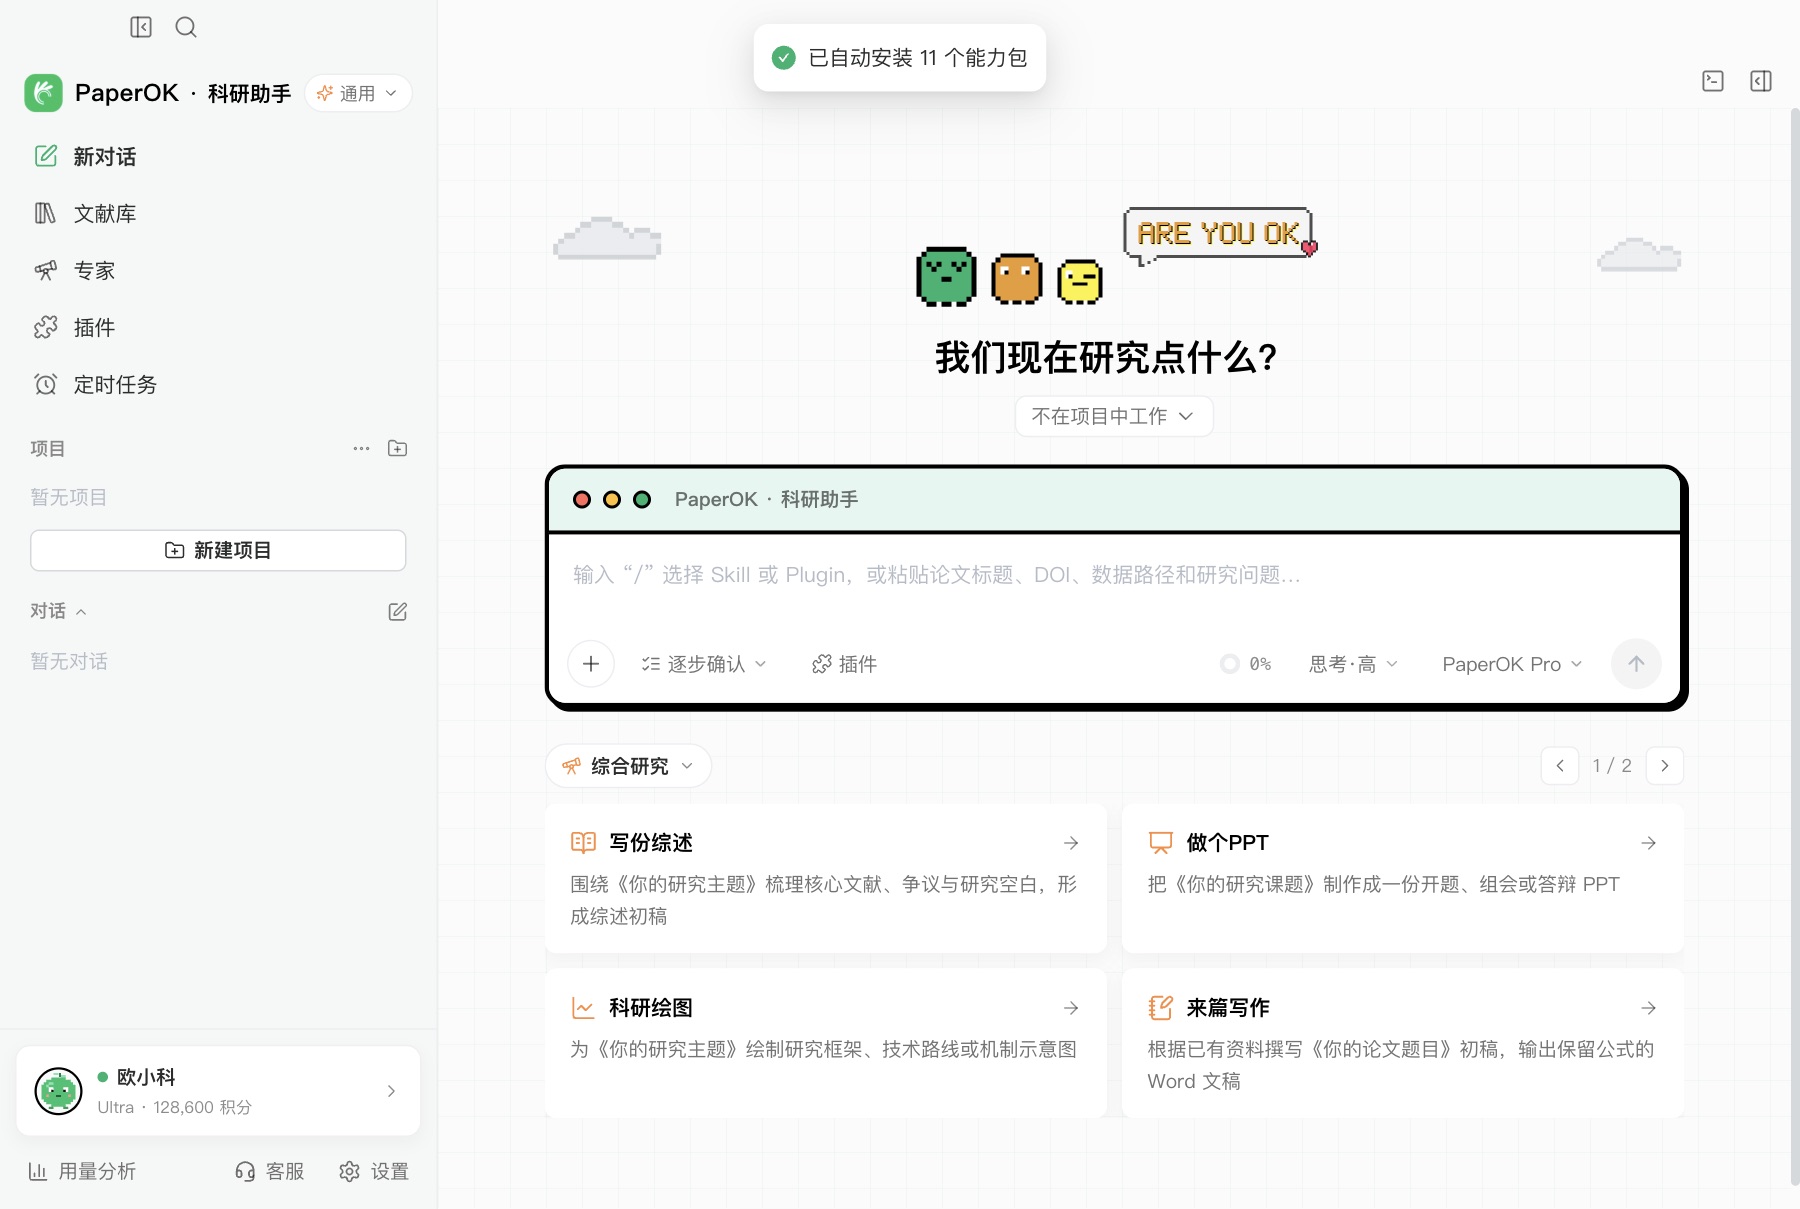
Task: Click the 科研绘图 chart icon
Action: pyautogui.click(x=583, y=1008)
